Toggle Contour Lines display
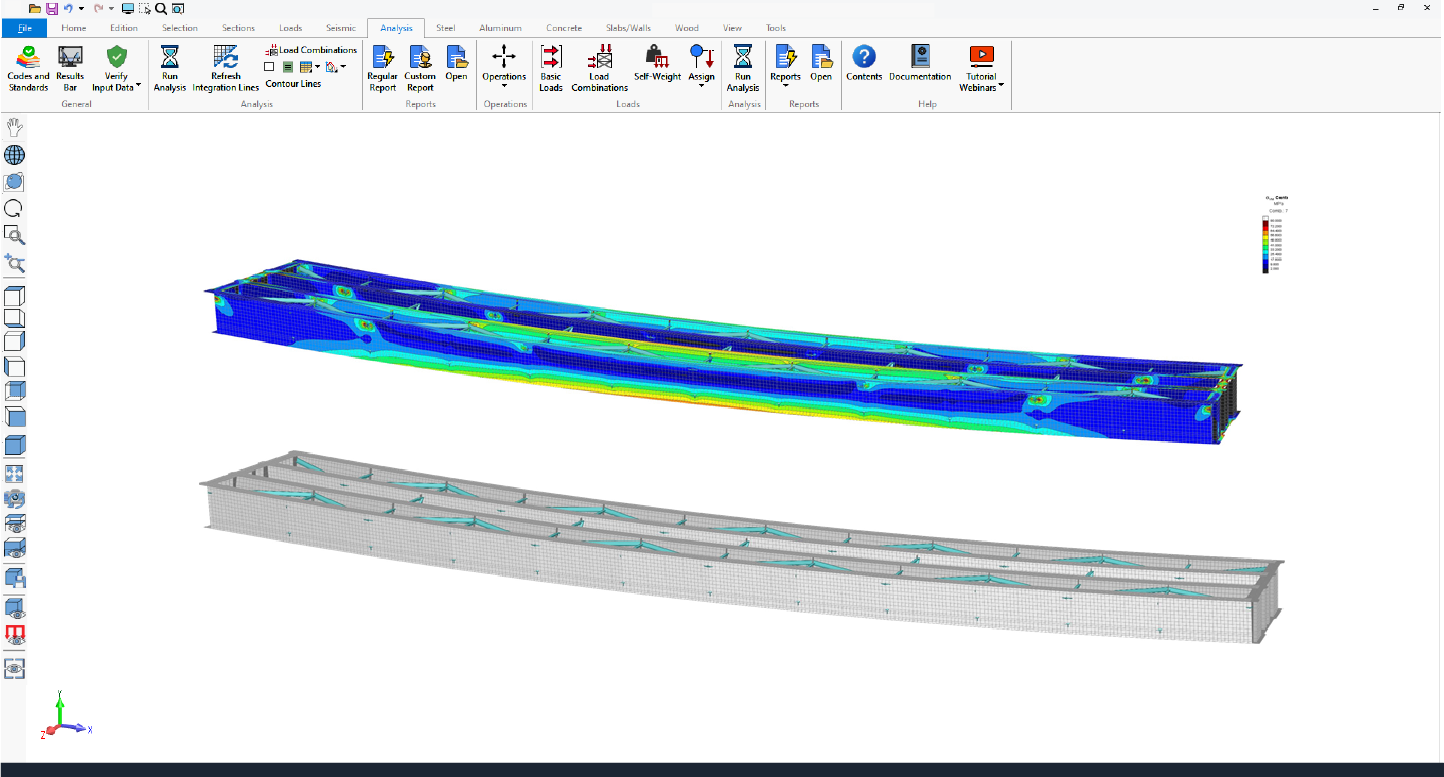Image resolution: width=1444 pixels, height=777 pixels. tap(292, 84)
